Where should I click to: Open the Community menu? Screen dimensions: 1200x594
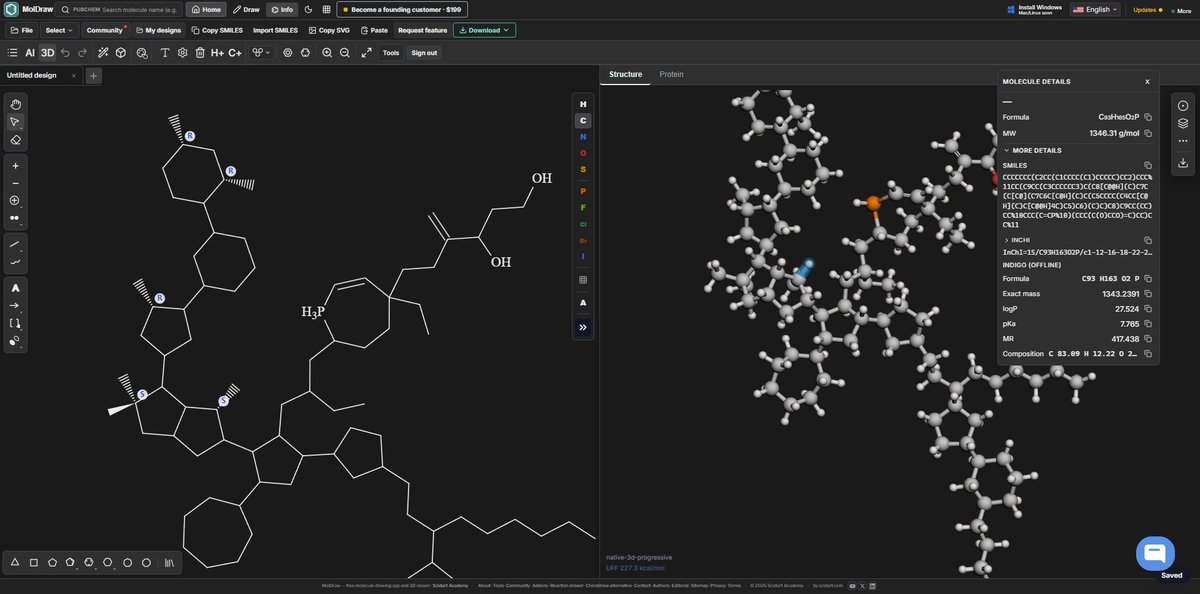(104, 30)
